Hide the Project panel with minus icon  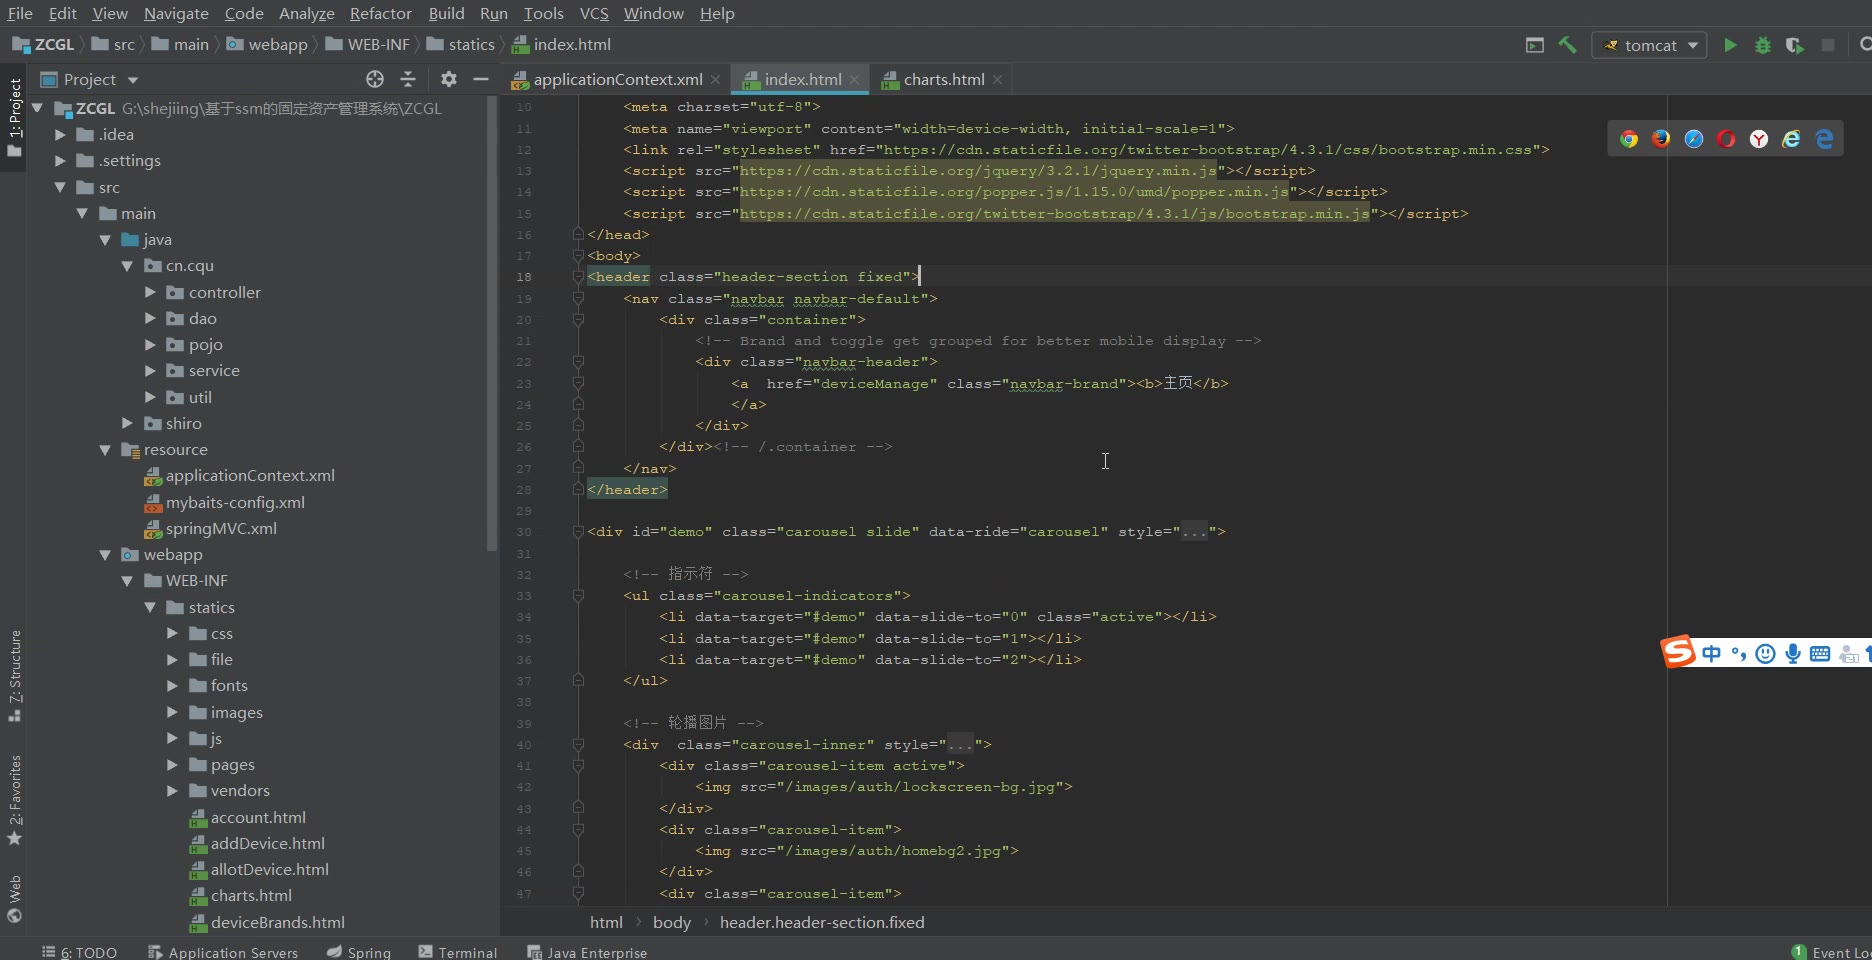pyautogui.click(x=481, y=79)
